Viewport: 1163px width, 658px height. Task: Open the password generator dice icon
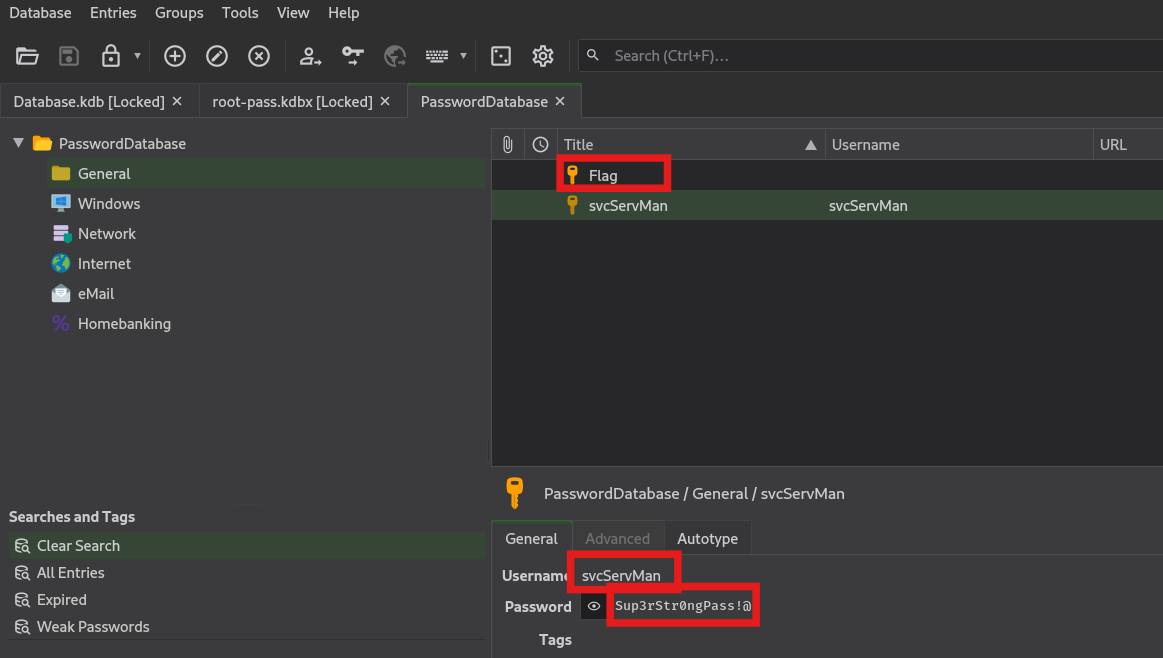click(501, 56)
